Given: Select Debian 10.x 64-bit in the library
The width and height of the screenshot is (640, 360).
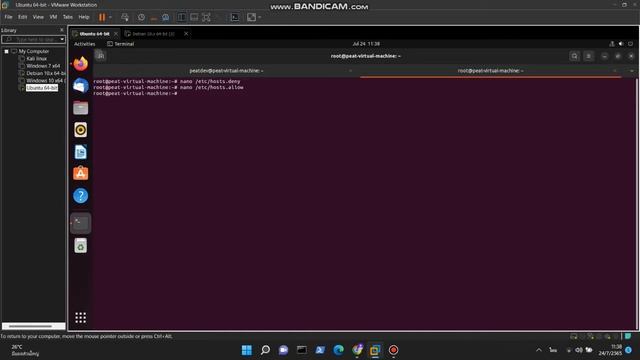Looking at the screenshot, I should [x=46, y=73].
